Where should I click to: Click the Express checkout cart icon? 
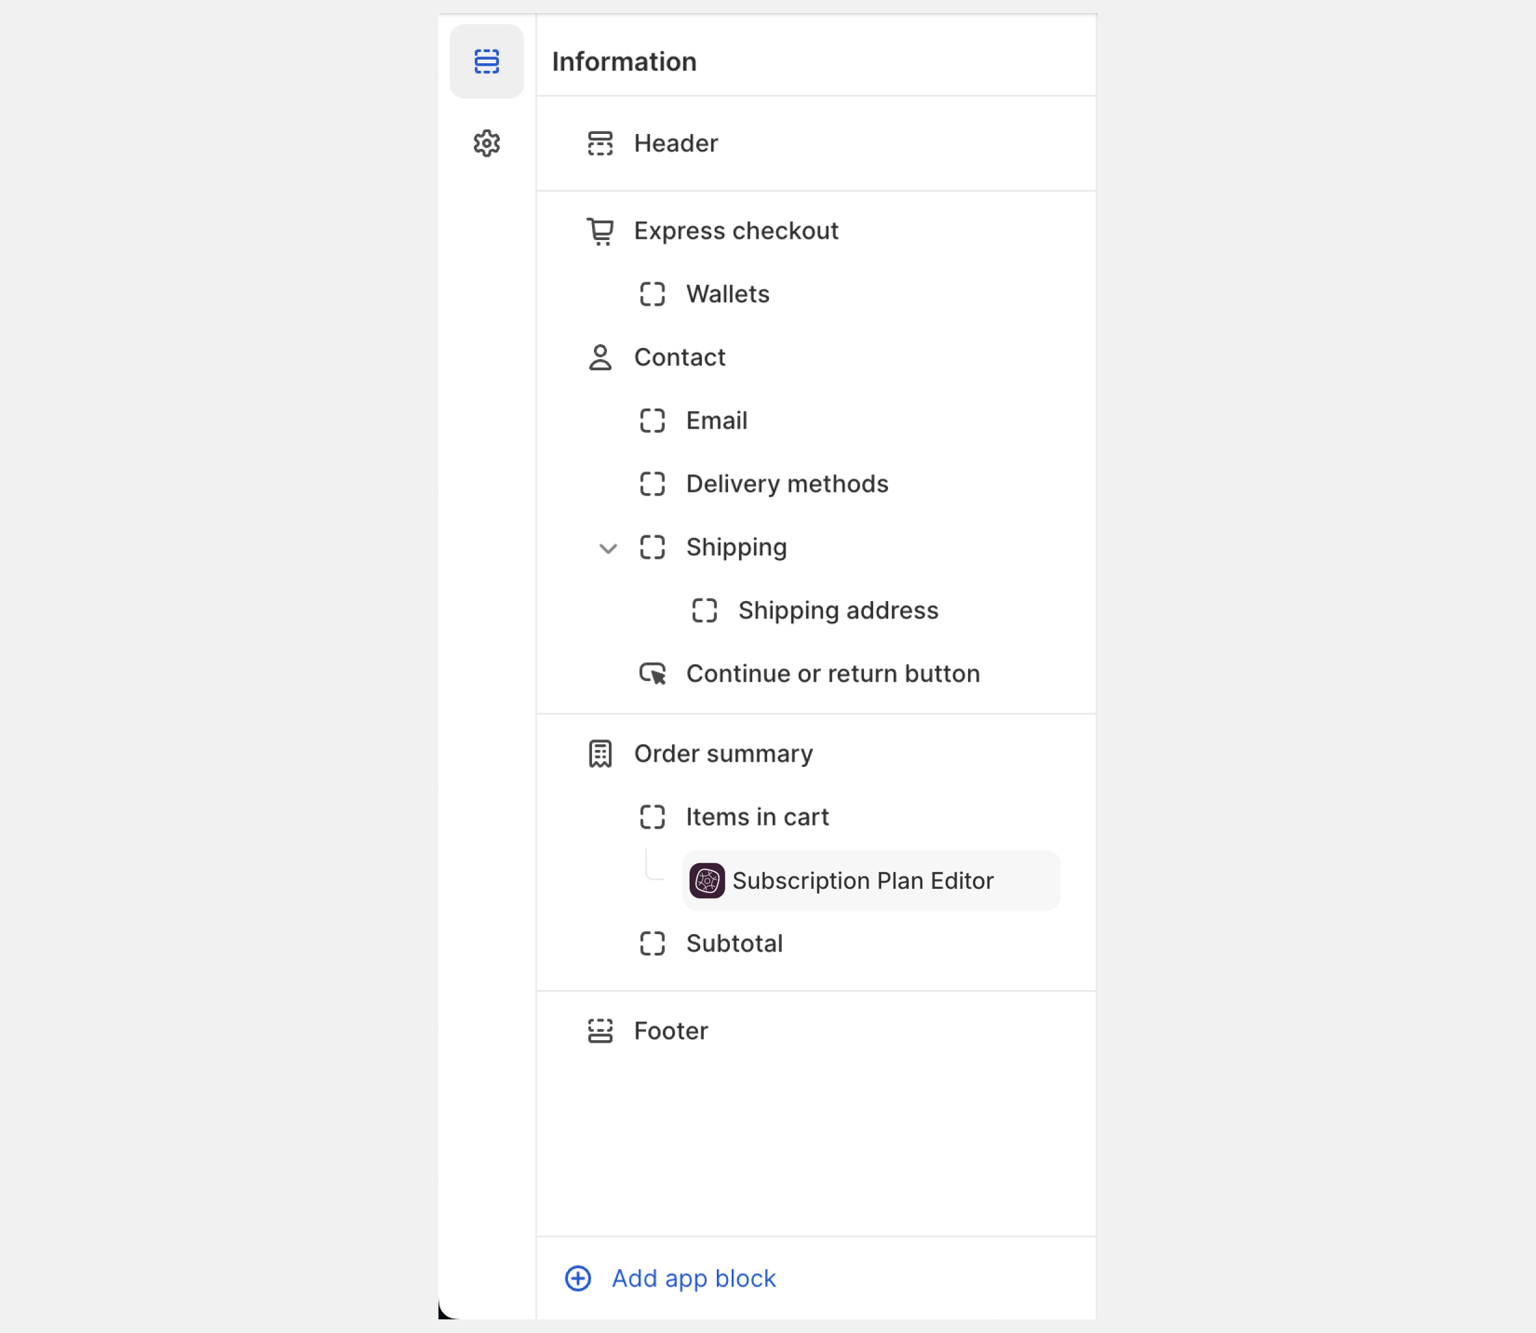coord(600,231)
